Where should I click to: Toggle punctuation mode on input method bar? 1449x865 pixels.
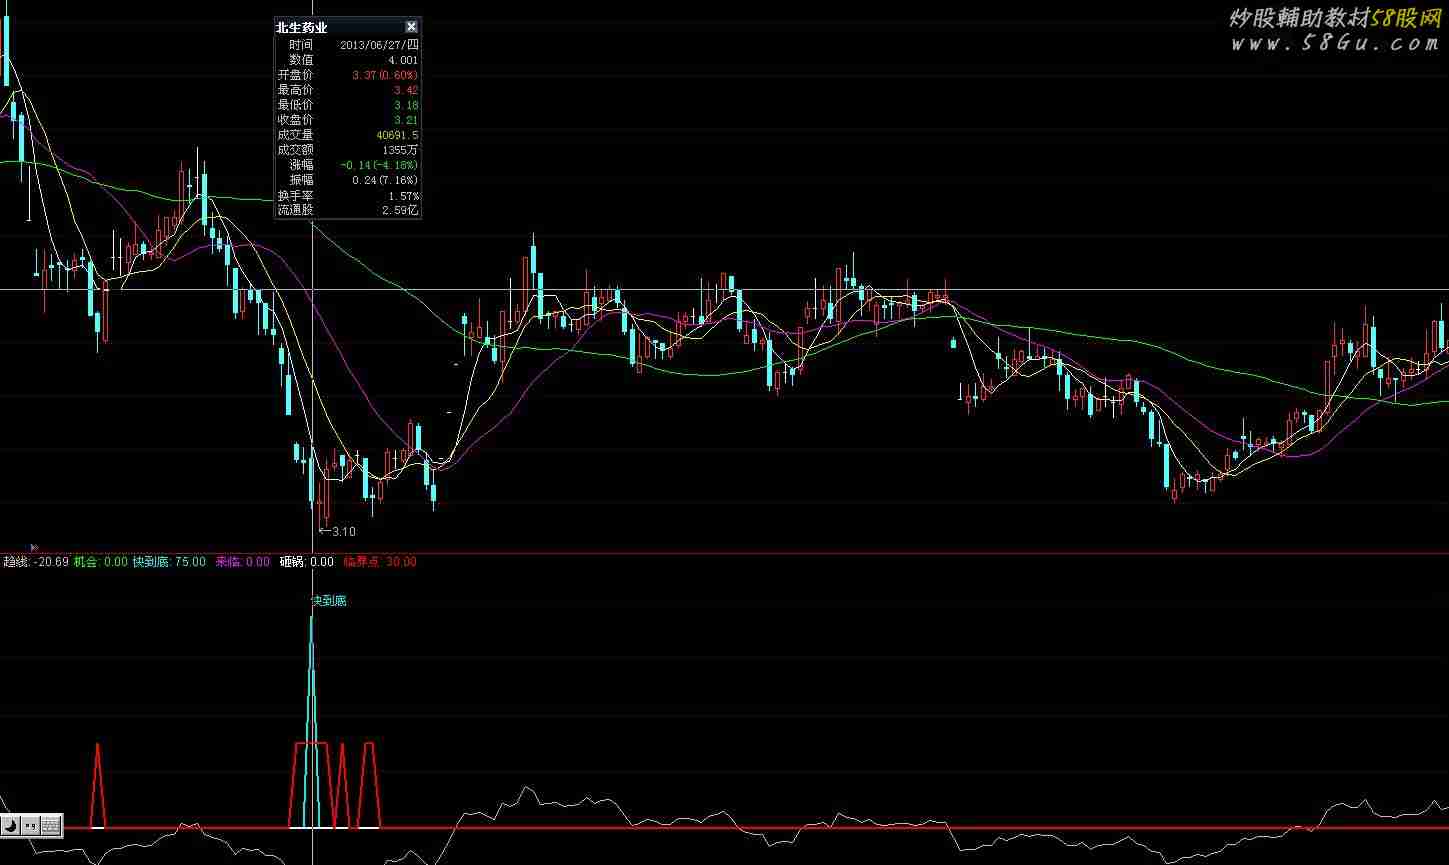pyautogui.click(x=31, y=825)
